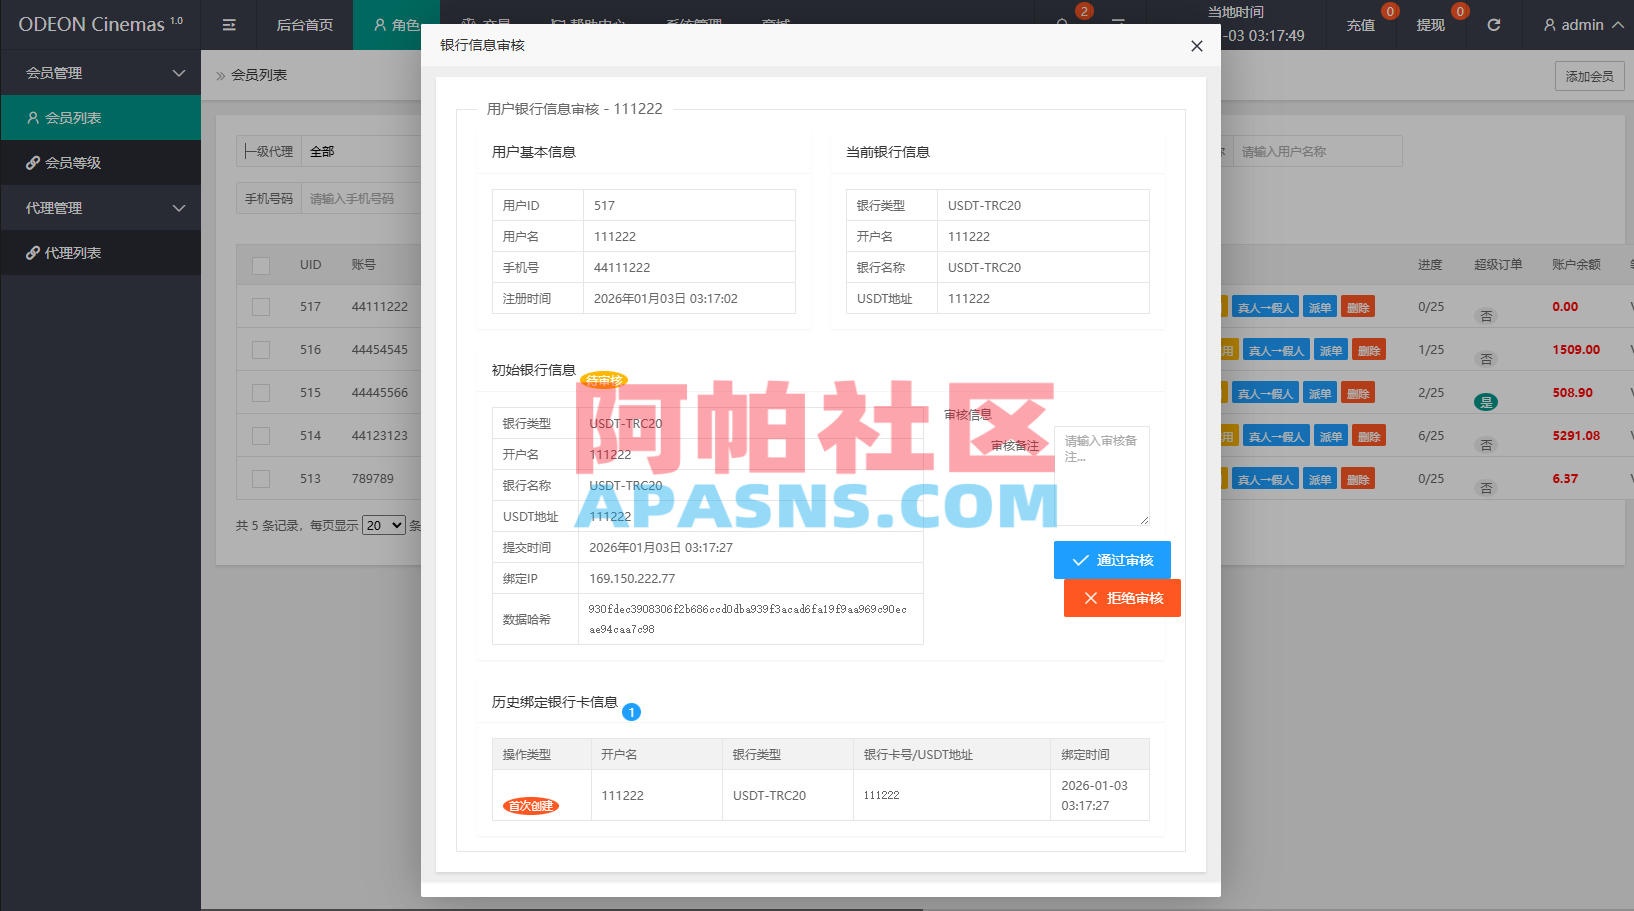Toggle 超级订单 switch on the 1509.00 row
Screen dimensions: 1634x911
(x=1486, y=359)
